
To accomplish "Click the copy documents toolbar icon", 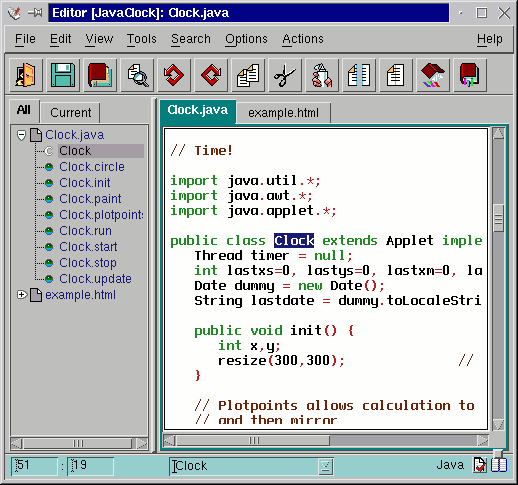I will click(248, 75).
